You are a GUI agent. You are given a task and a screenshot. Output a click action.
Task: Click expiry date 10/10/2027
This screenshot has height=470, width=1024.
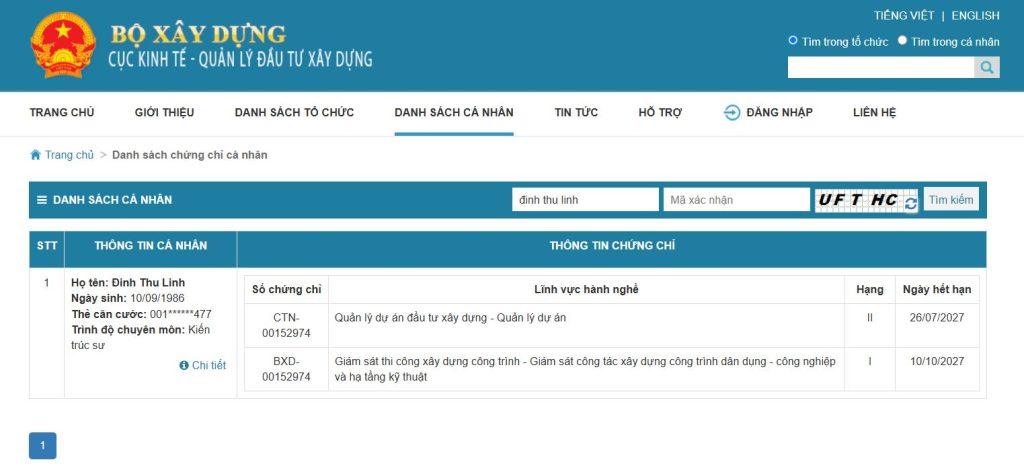click(x=937, y=361)
